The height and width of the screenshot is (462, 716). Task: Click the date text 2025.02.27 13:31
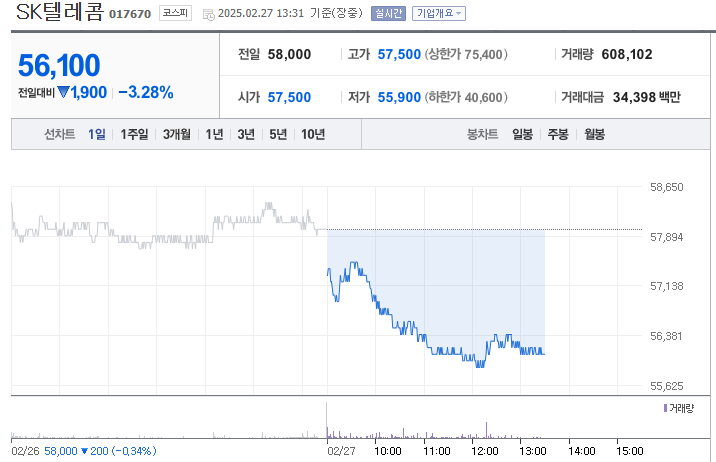261,13
